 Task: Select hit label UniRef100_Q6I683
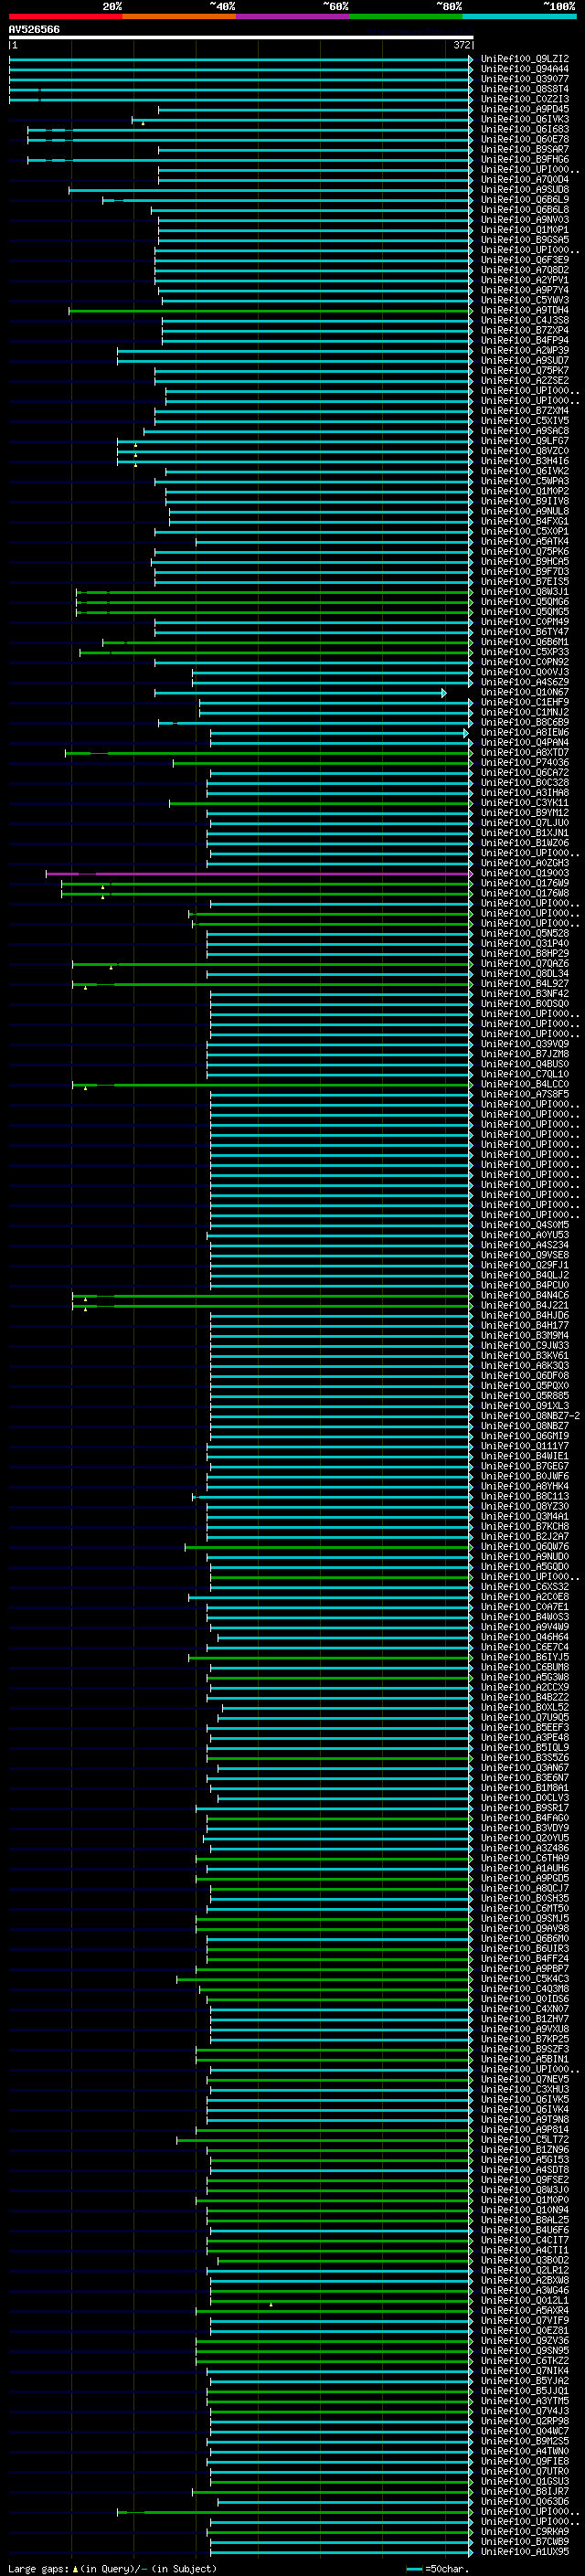pyautogui.click(x=524, y=129)
